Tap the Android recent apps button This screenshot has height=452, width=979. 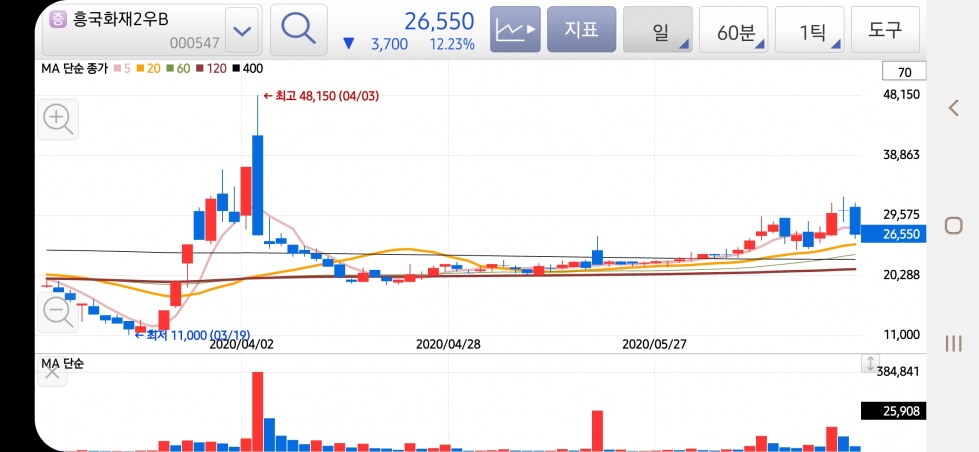[x=953, y=343]
